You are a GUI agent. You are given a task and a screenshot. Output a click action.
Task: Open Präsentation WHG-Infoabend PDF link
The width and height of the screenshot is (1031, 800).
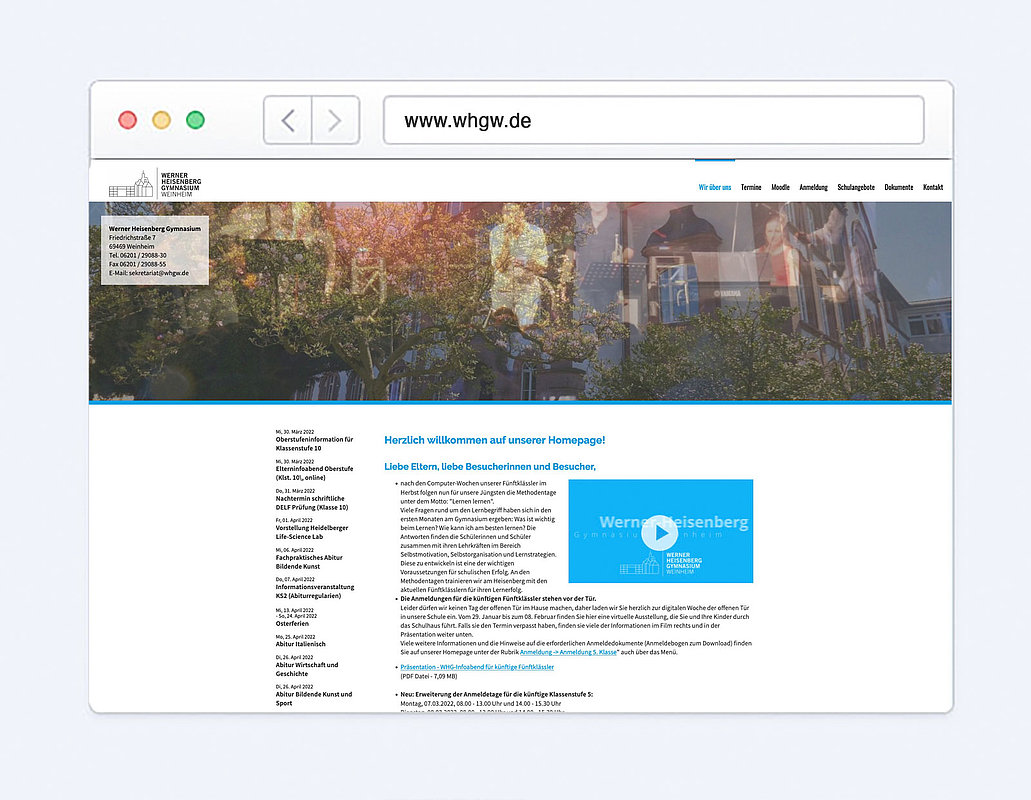click(477, 666)
